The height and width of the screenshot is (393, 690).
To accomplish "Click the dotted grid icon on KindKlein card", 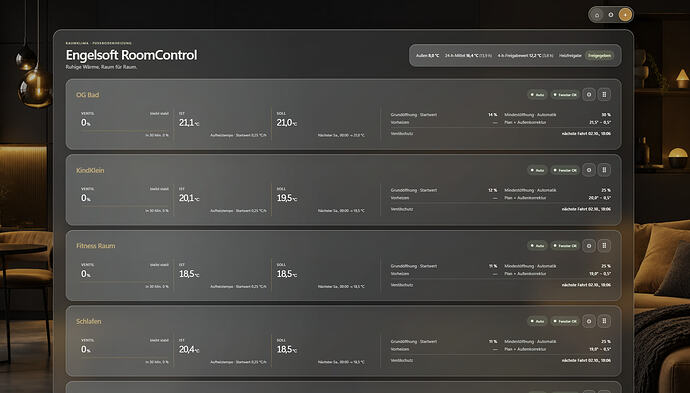I will 604,170.
